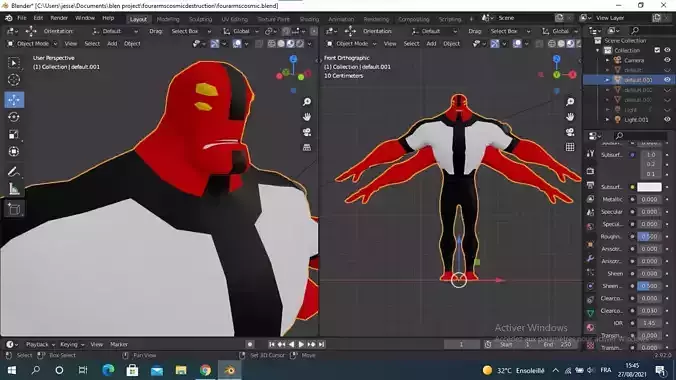Image resolution: width=676 pixels, height=380 pixels.
Task: Activate the Rotate tool
Action: coord(14,117)
